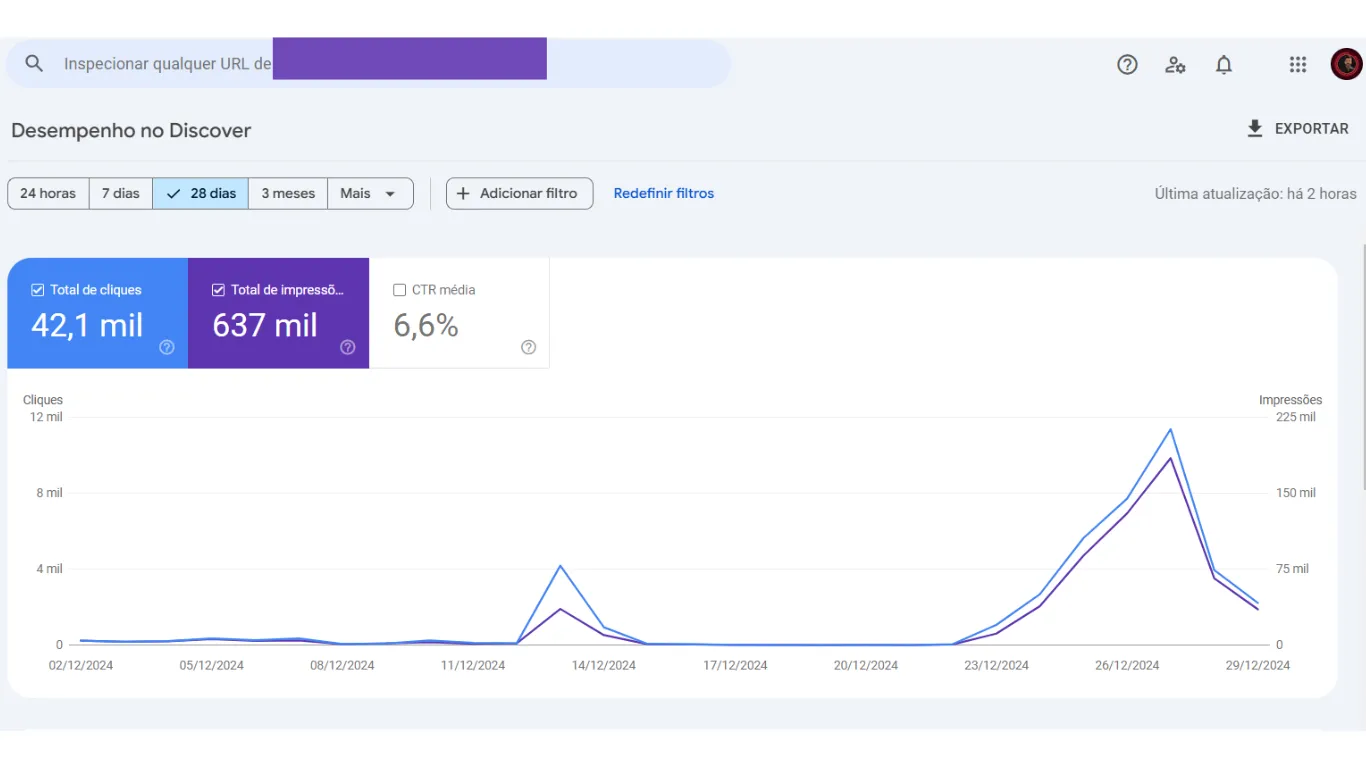This screenshot has width=1366, height=768.
Task: Uncheck Total de cliques checkbox
Action: point(38,290)
